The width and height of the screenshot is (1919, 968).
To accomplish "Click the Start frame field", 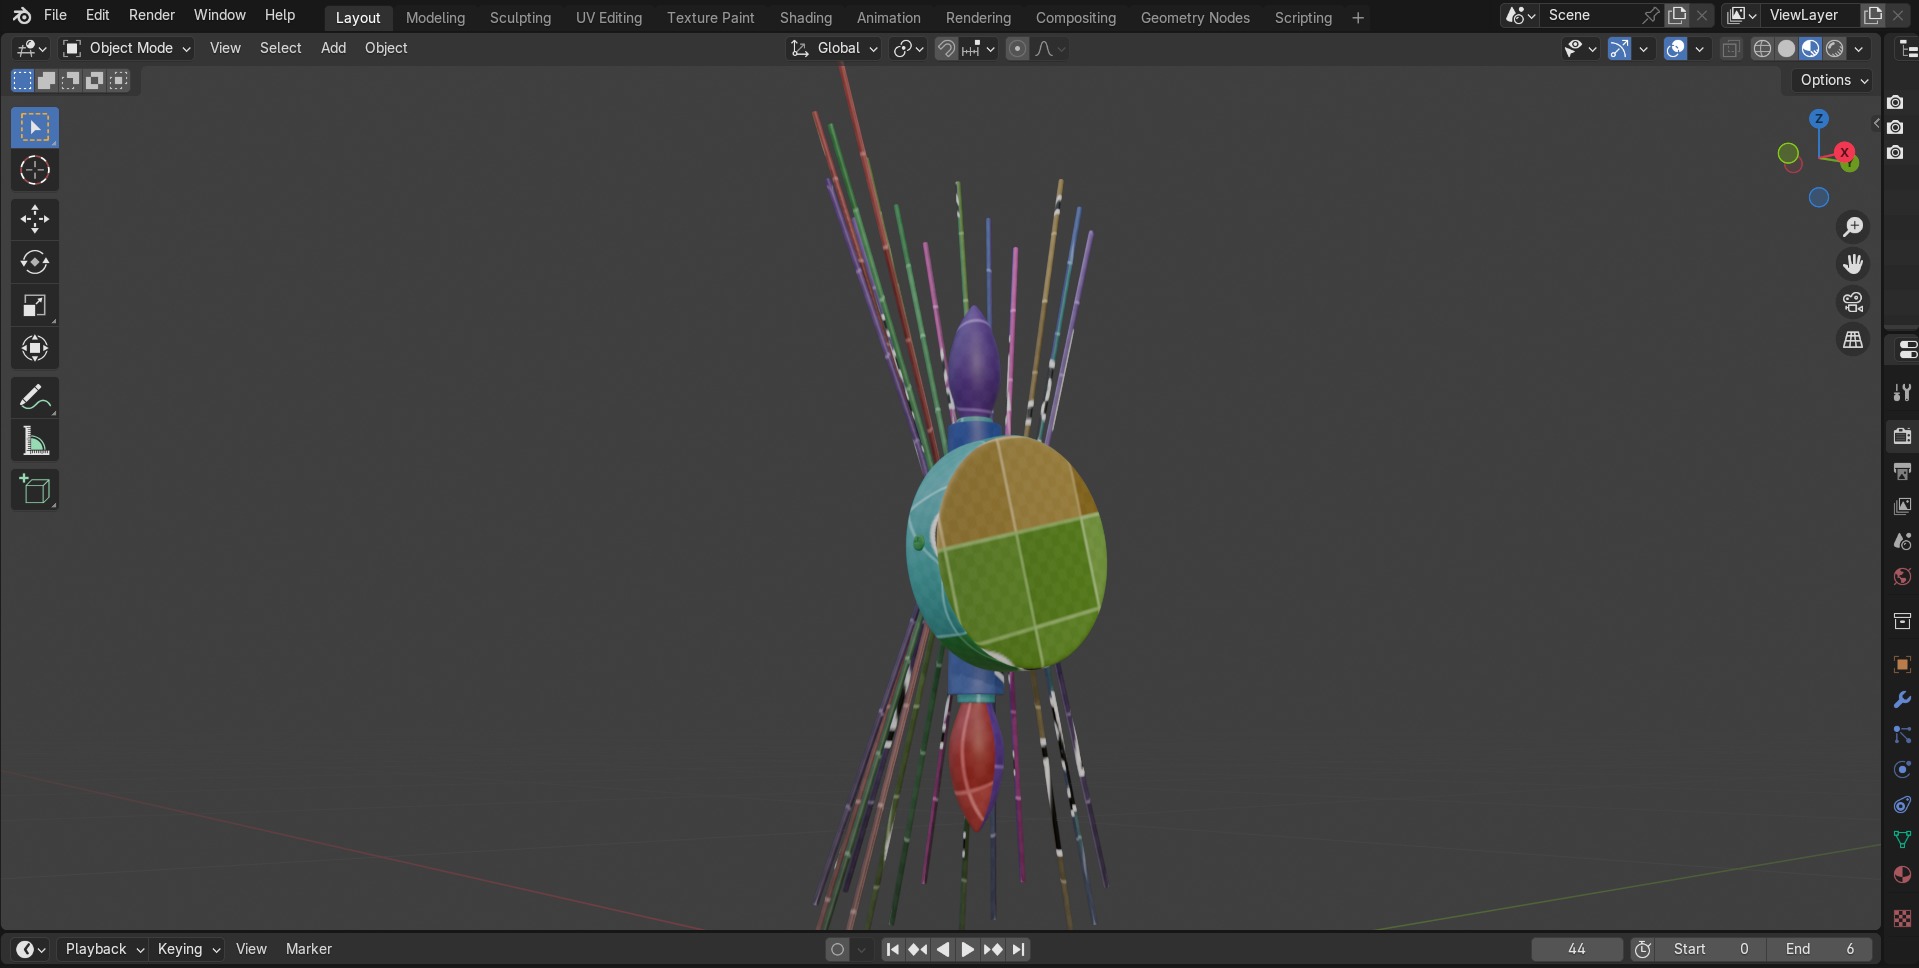I will click(x=1712, y=949).
